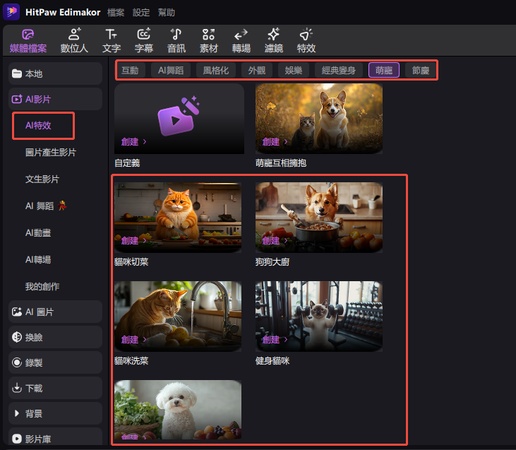This screenshot has width=516, height=450.
Task: Open the 轉場 tool
Action: [x=241, y=41]
